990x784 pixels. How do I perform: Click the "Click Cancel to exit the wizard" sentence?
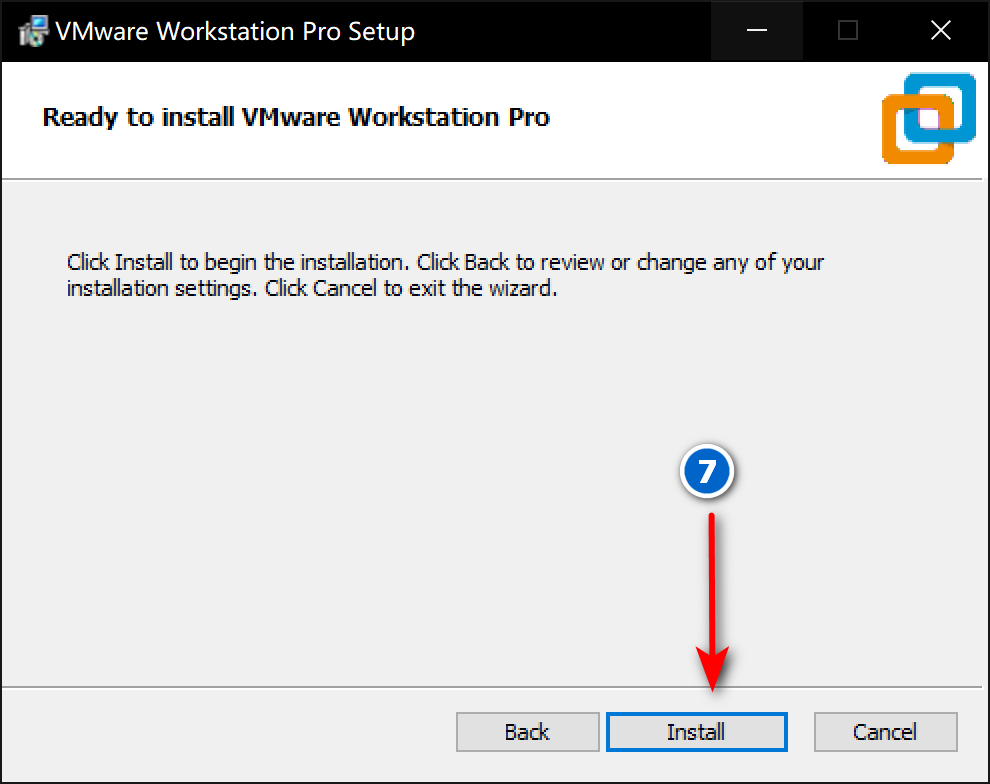pos(436,290)
